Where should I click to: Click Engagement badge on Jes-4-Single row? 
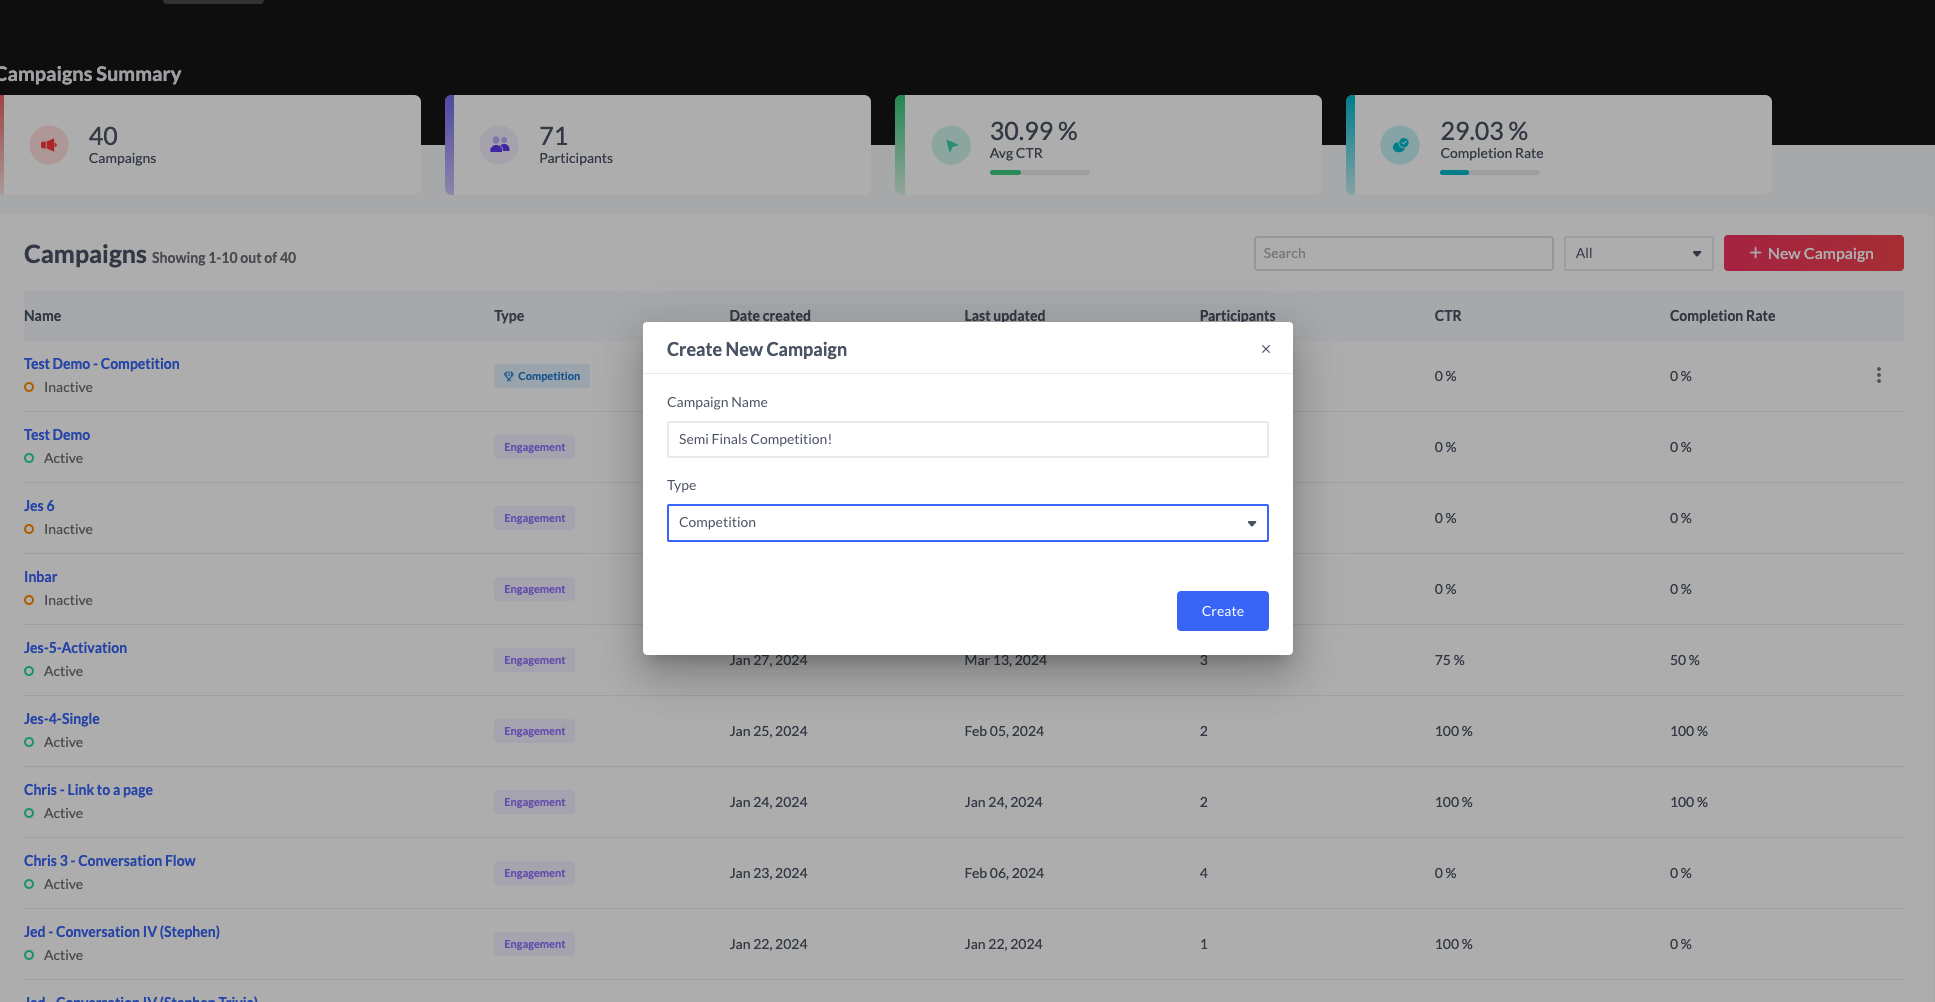(534, 731)
